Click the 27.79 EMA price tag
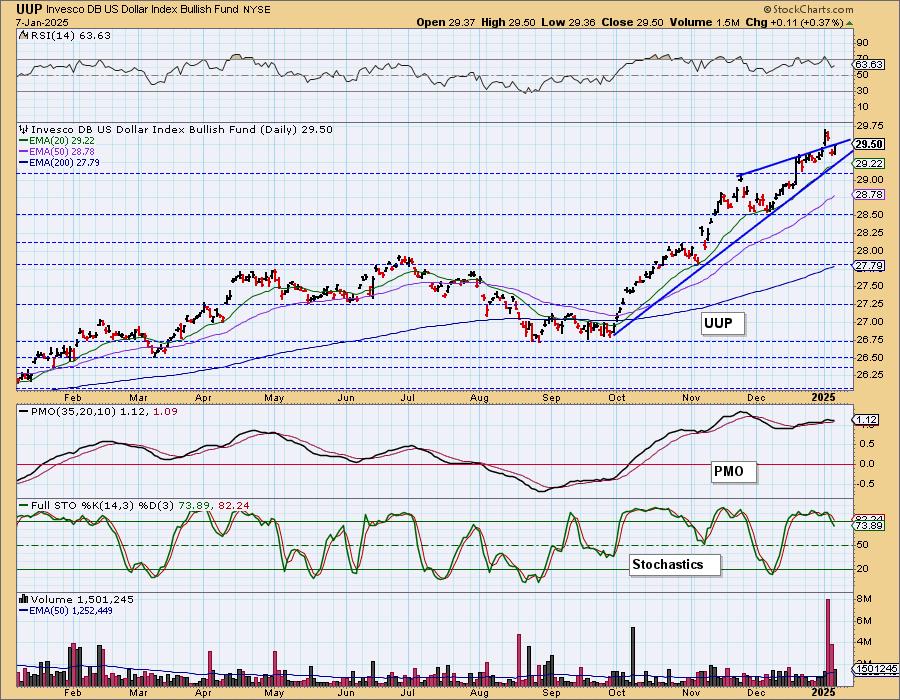This screenshot has width=900, height=700. (869, 266)
